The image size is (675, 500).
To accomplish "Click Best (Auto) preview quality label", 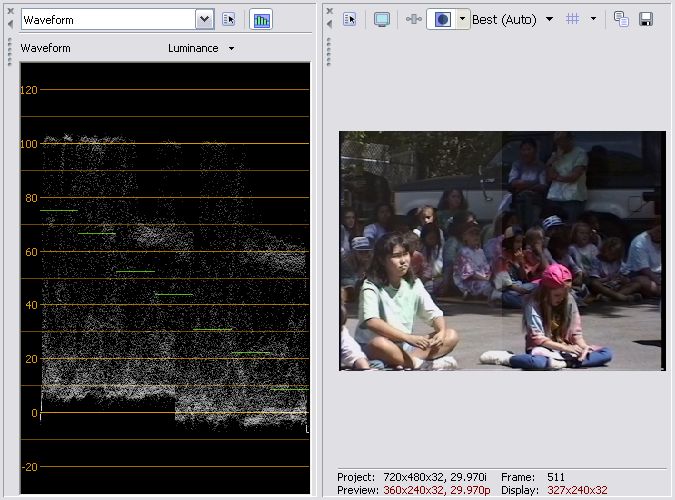I will [504, 20].
